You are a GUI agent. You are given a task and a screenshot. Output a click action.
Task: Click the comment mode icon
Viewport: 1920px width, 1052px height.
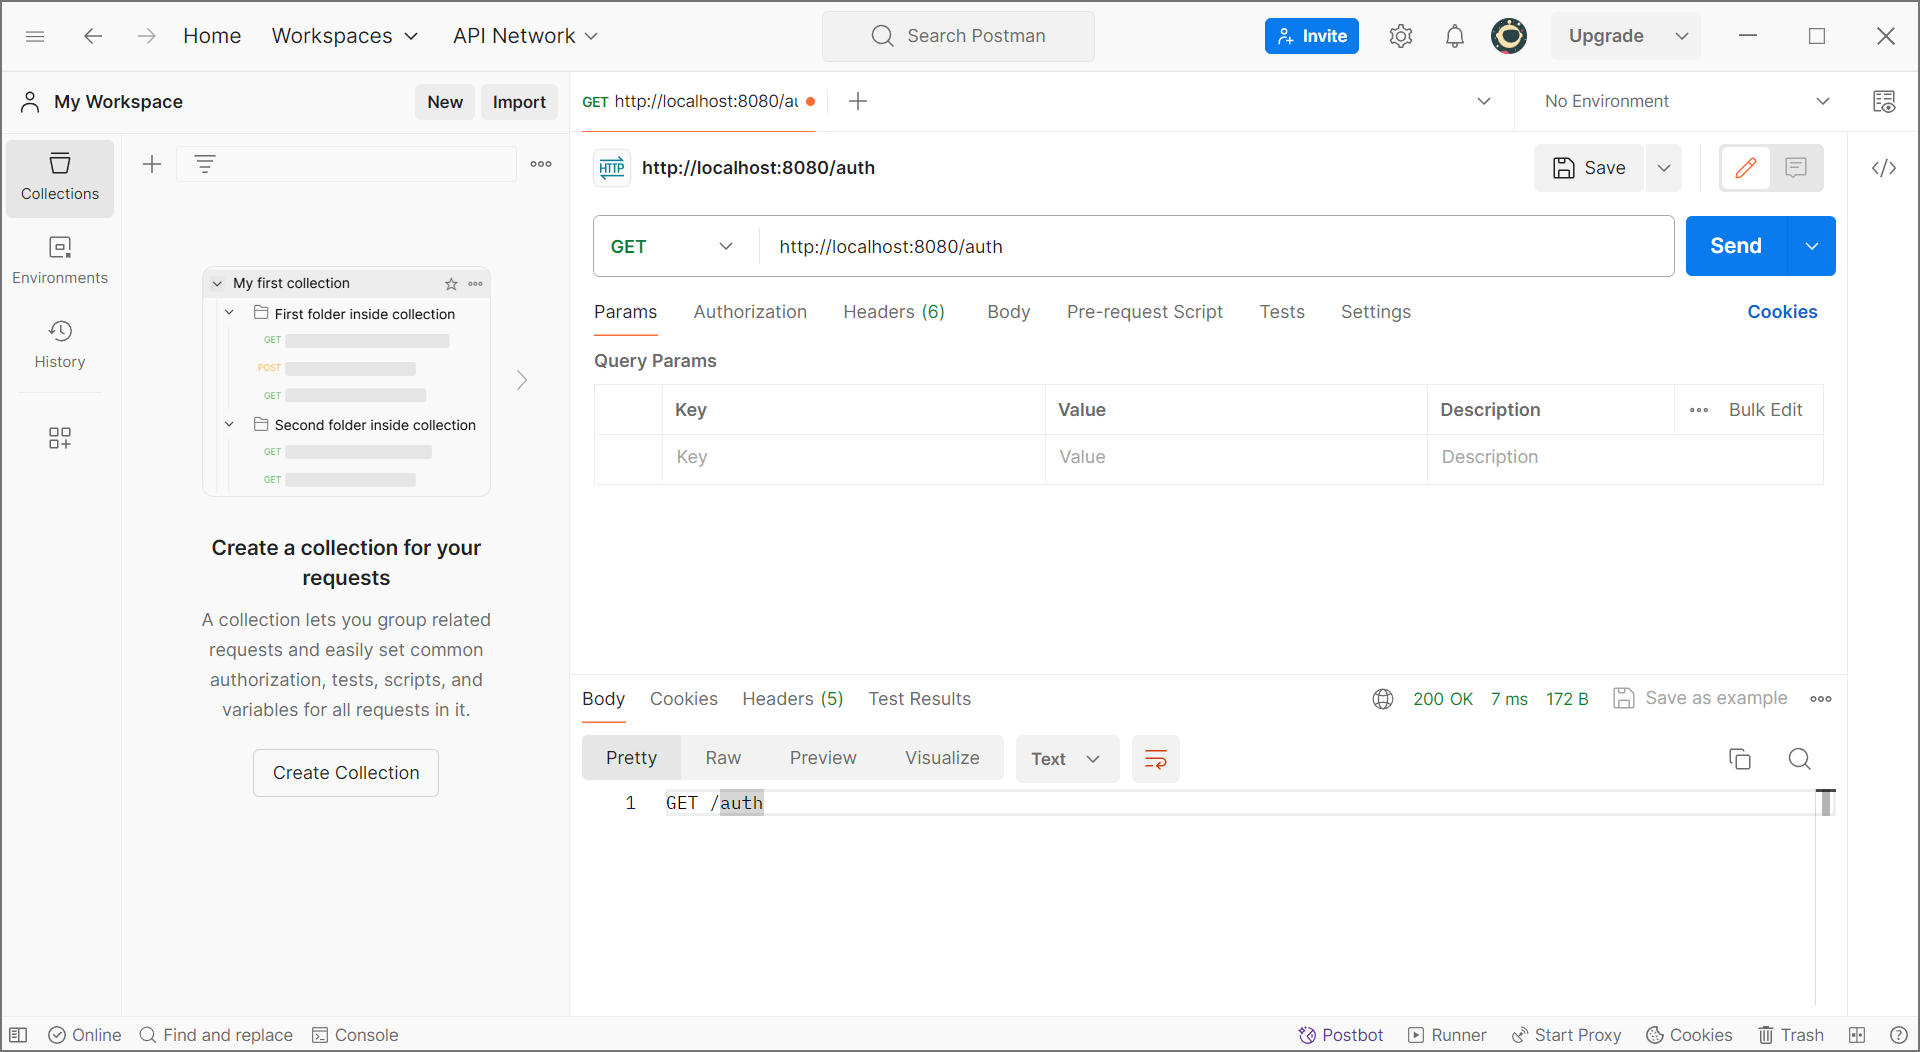1796,168
